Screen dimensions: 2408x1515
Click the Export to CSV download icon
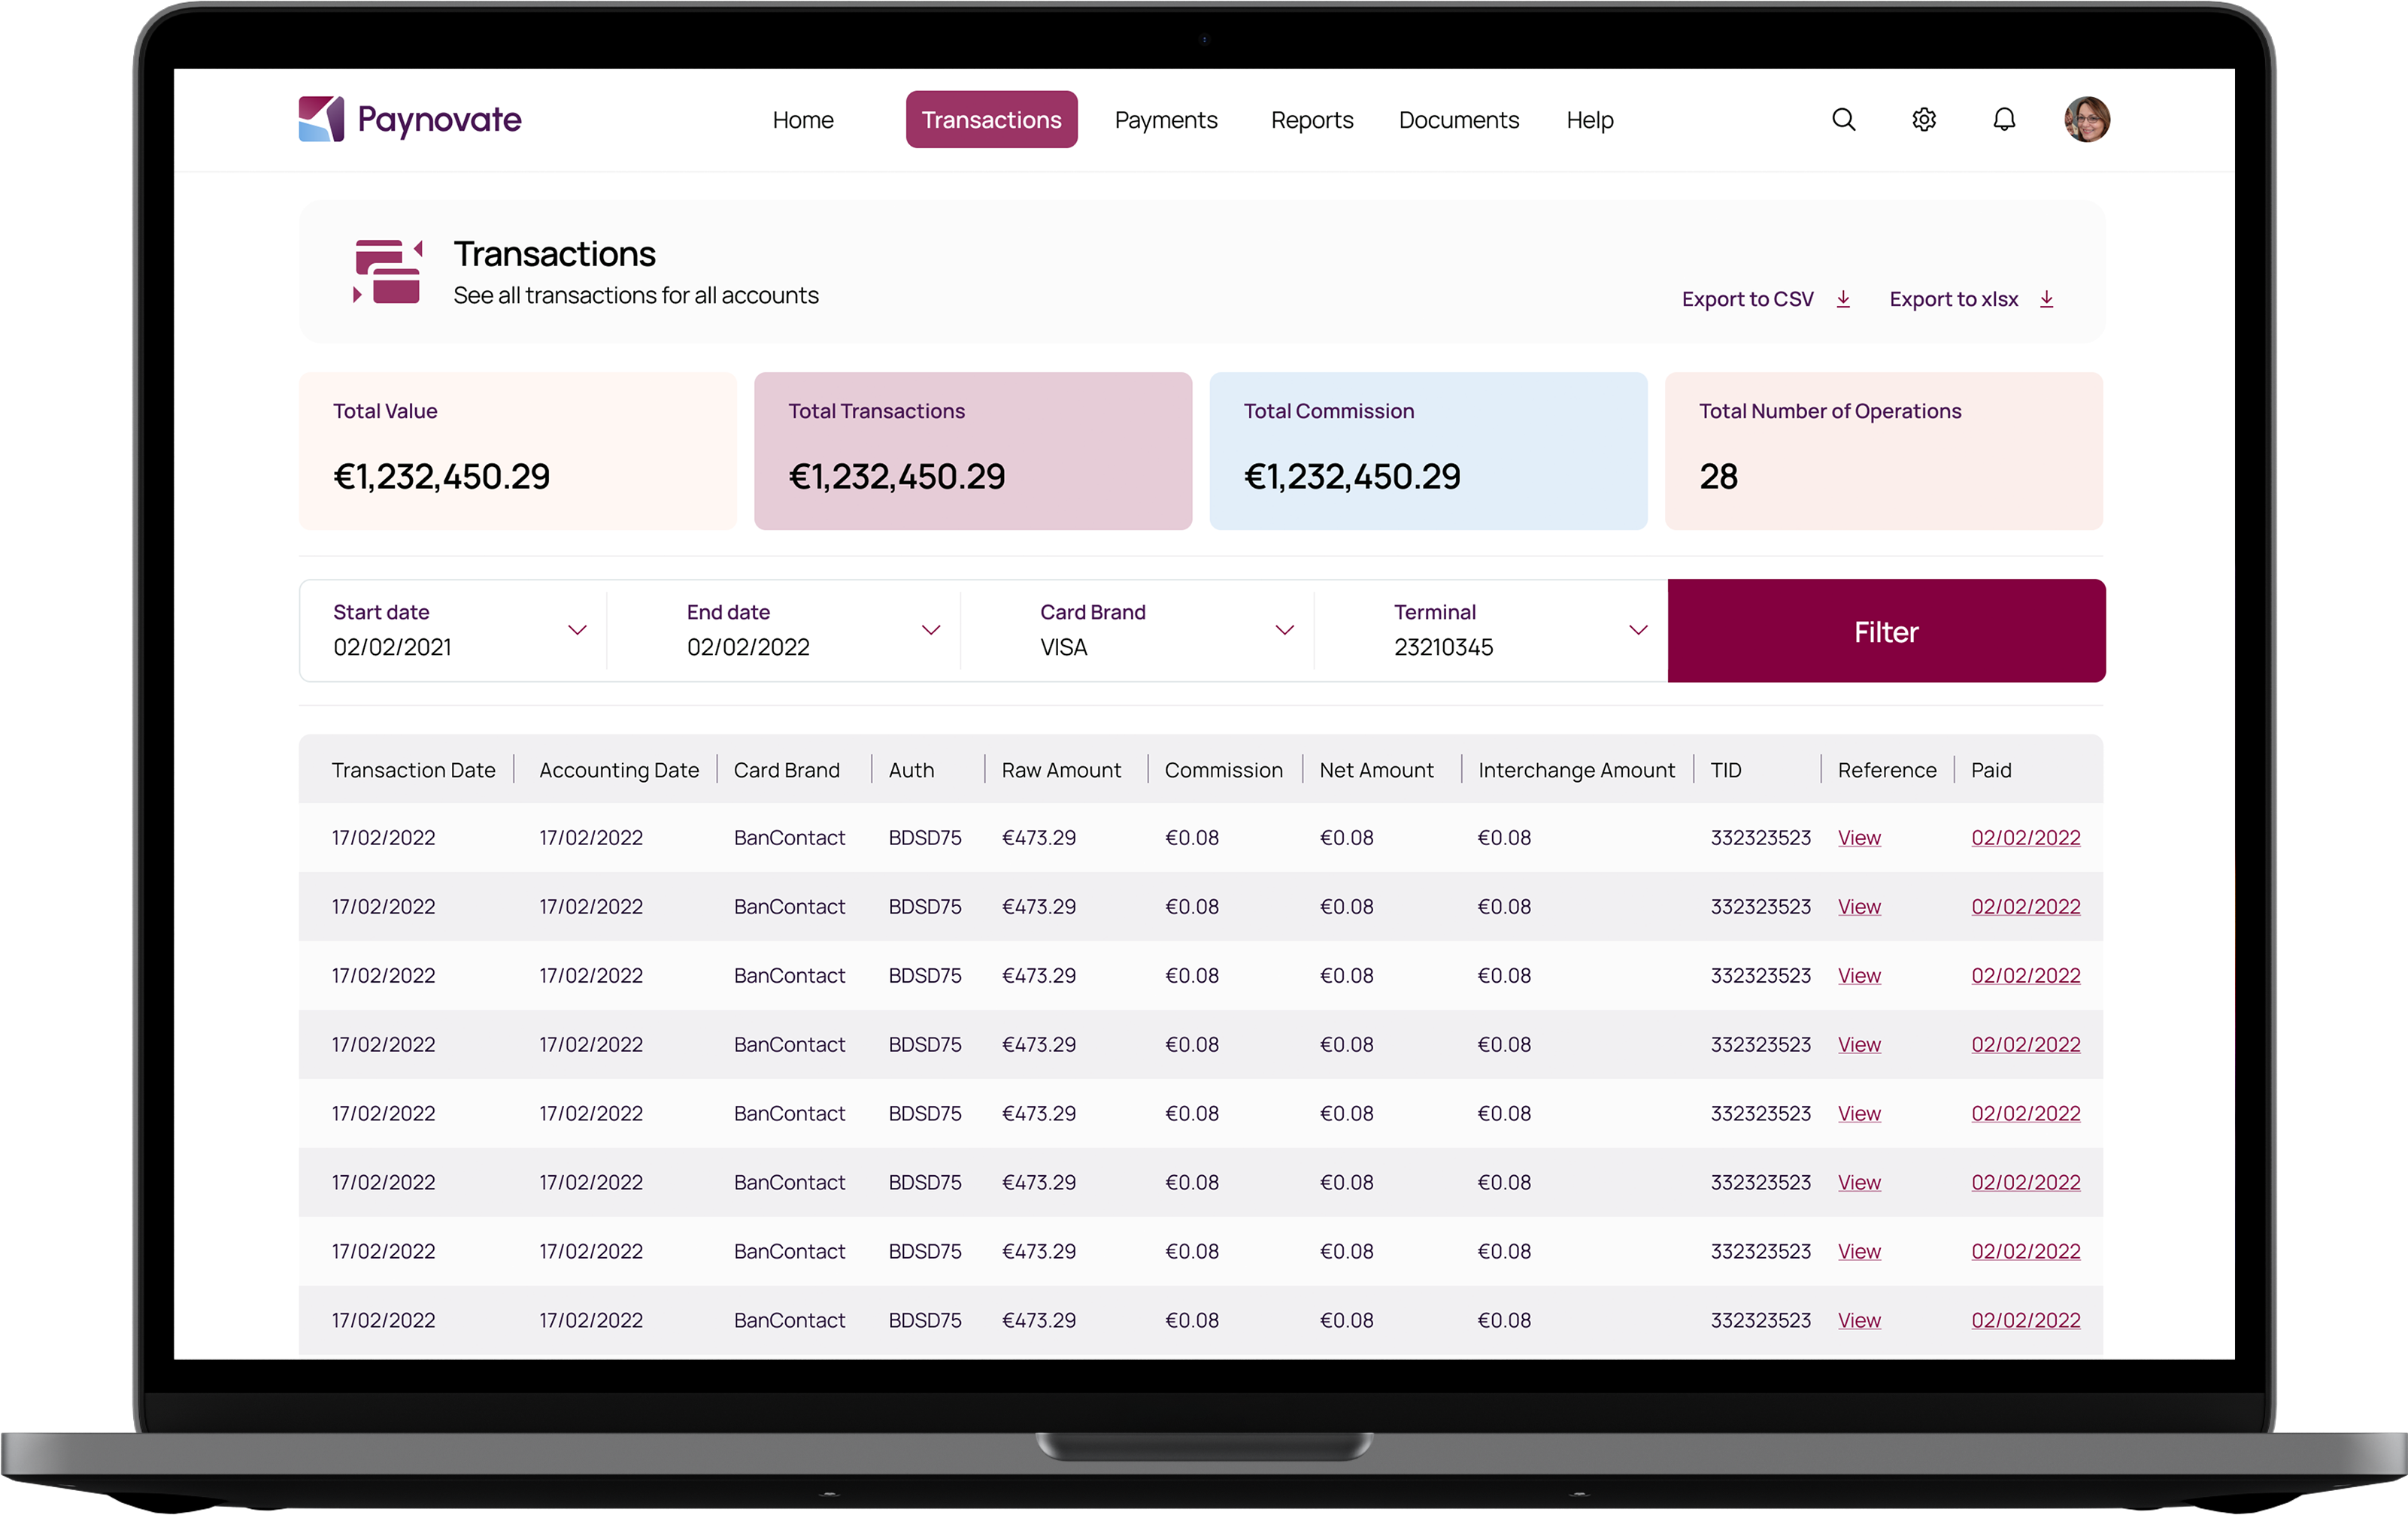tap(1845, 298)
